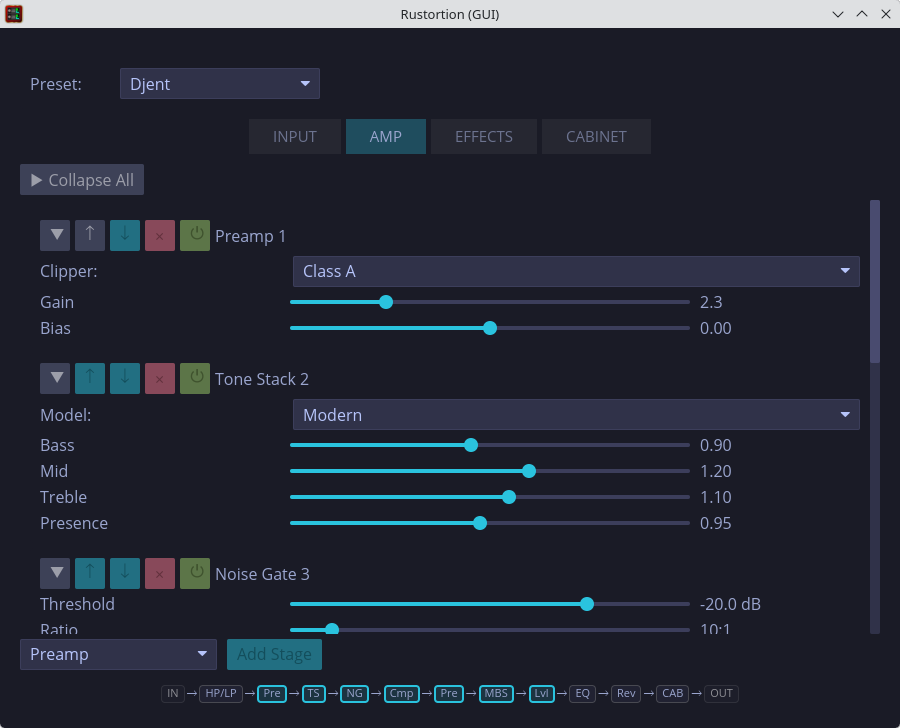Click the Collapse All button
The height and width of the screenshot is (728, 900).
pos(82,180)
